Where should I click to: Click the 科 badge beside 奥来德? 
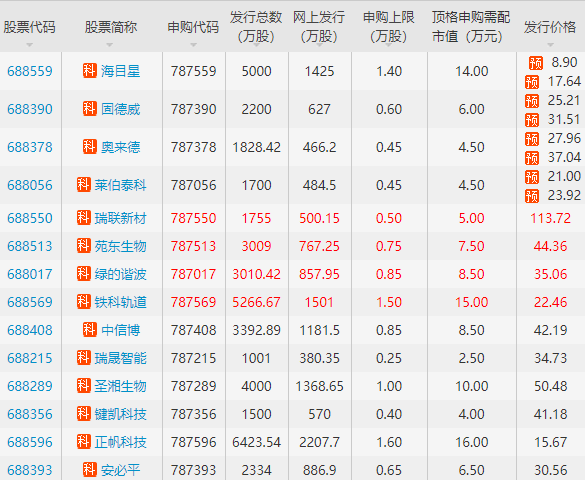pos(90,147)
